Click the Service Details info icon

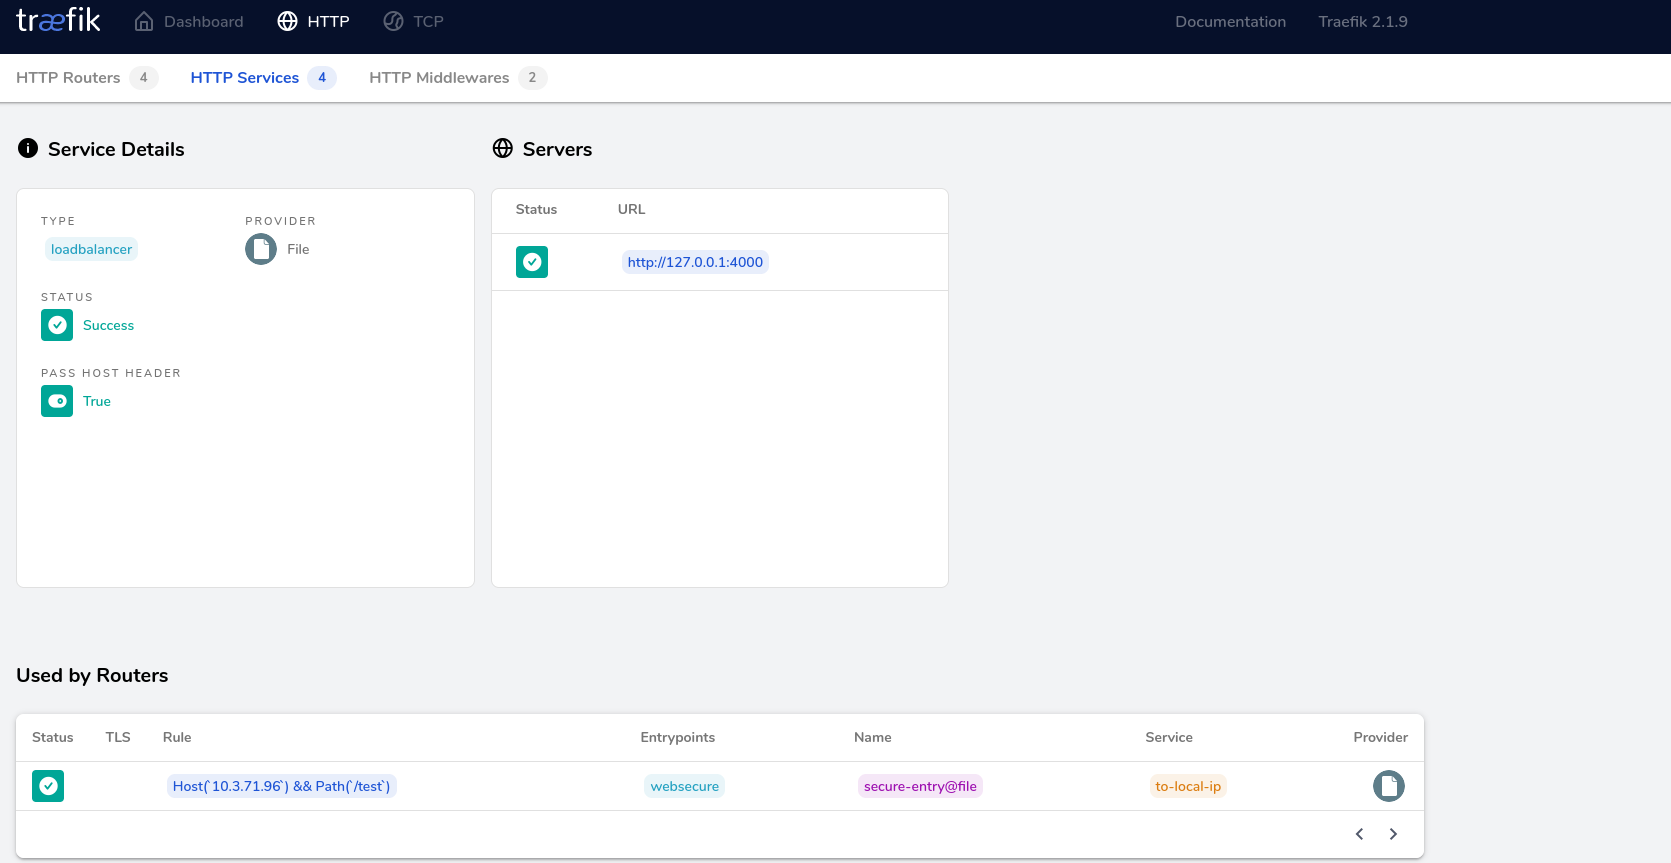pos(28,149)
